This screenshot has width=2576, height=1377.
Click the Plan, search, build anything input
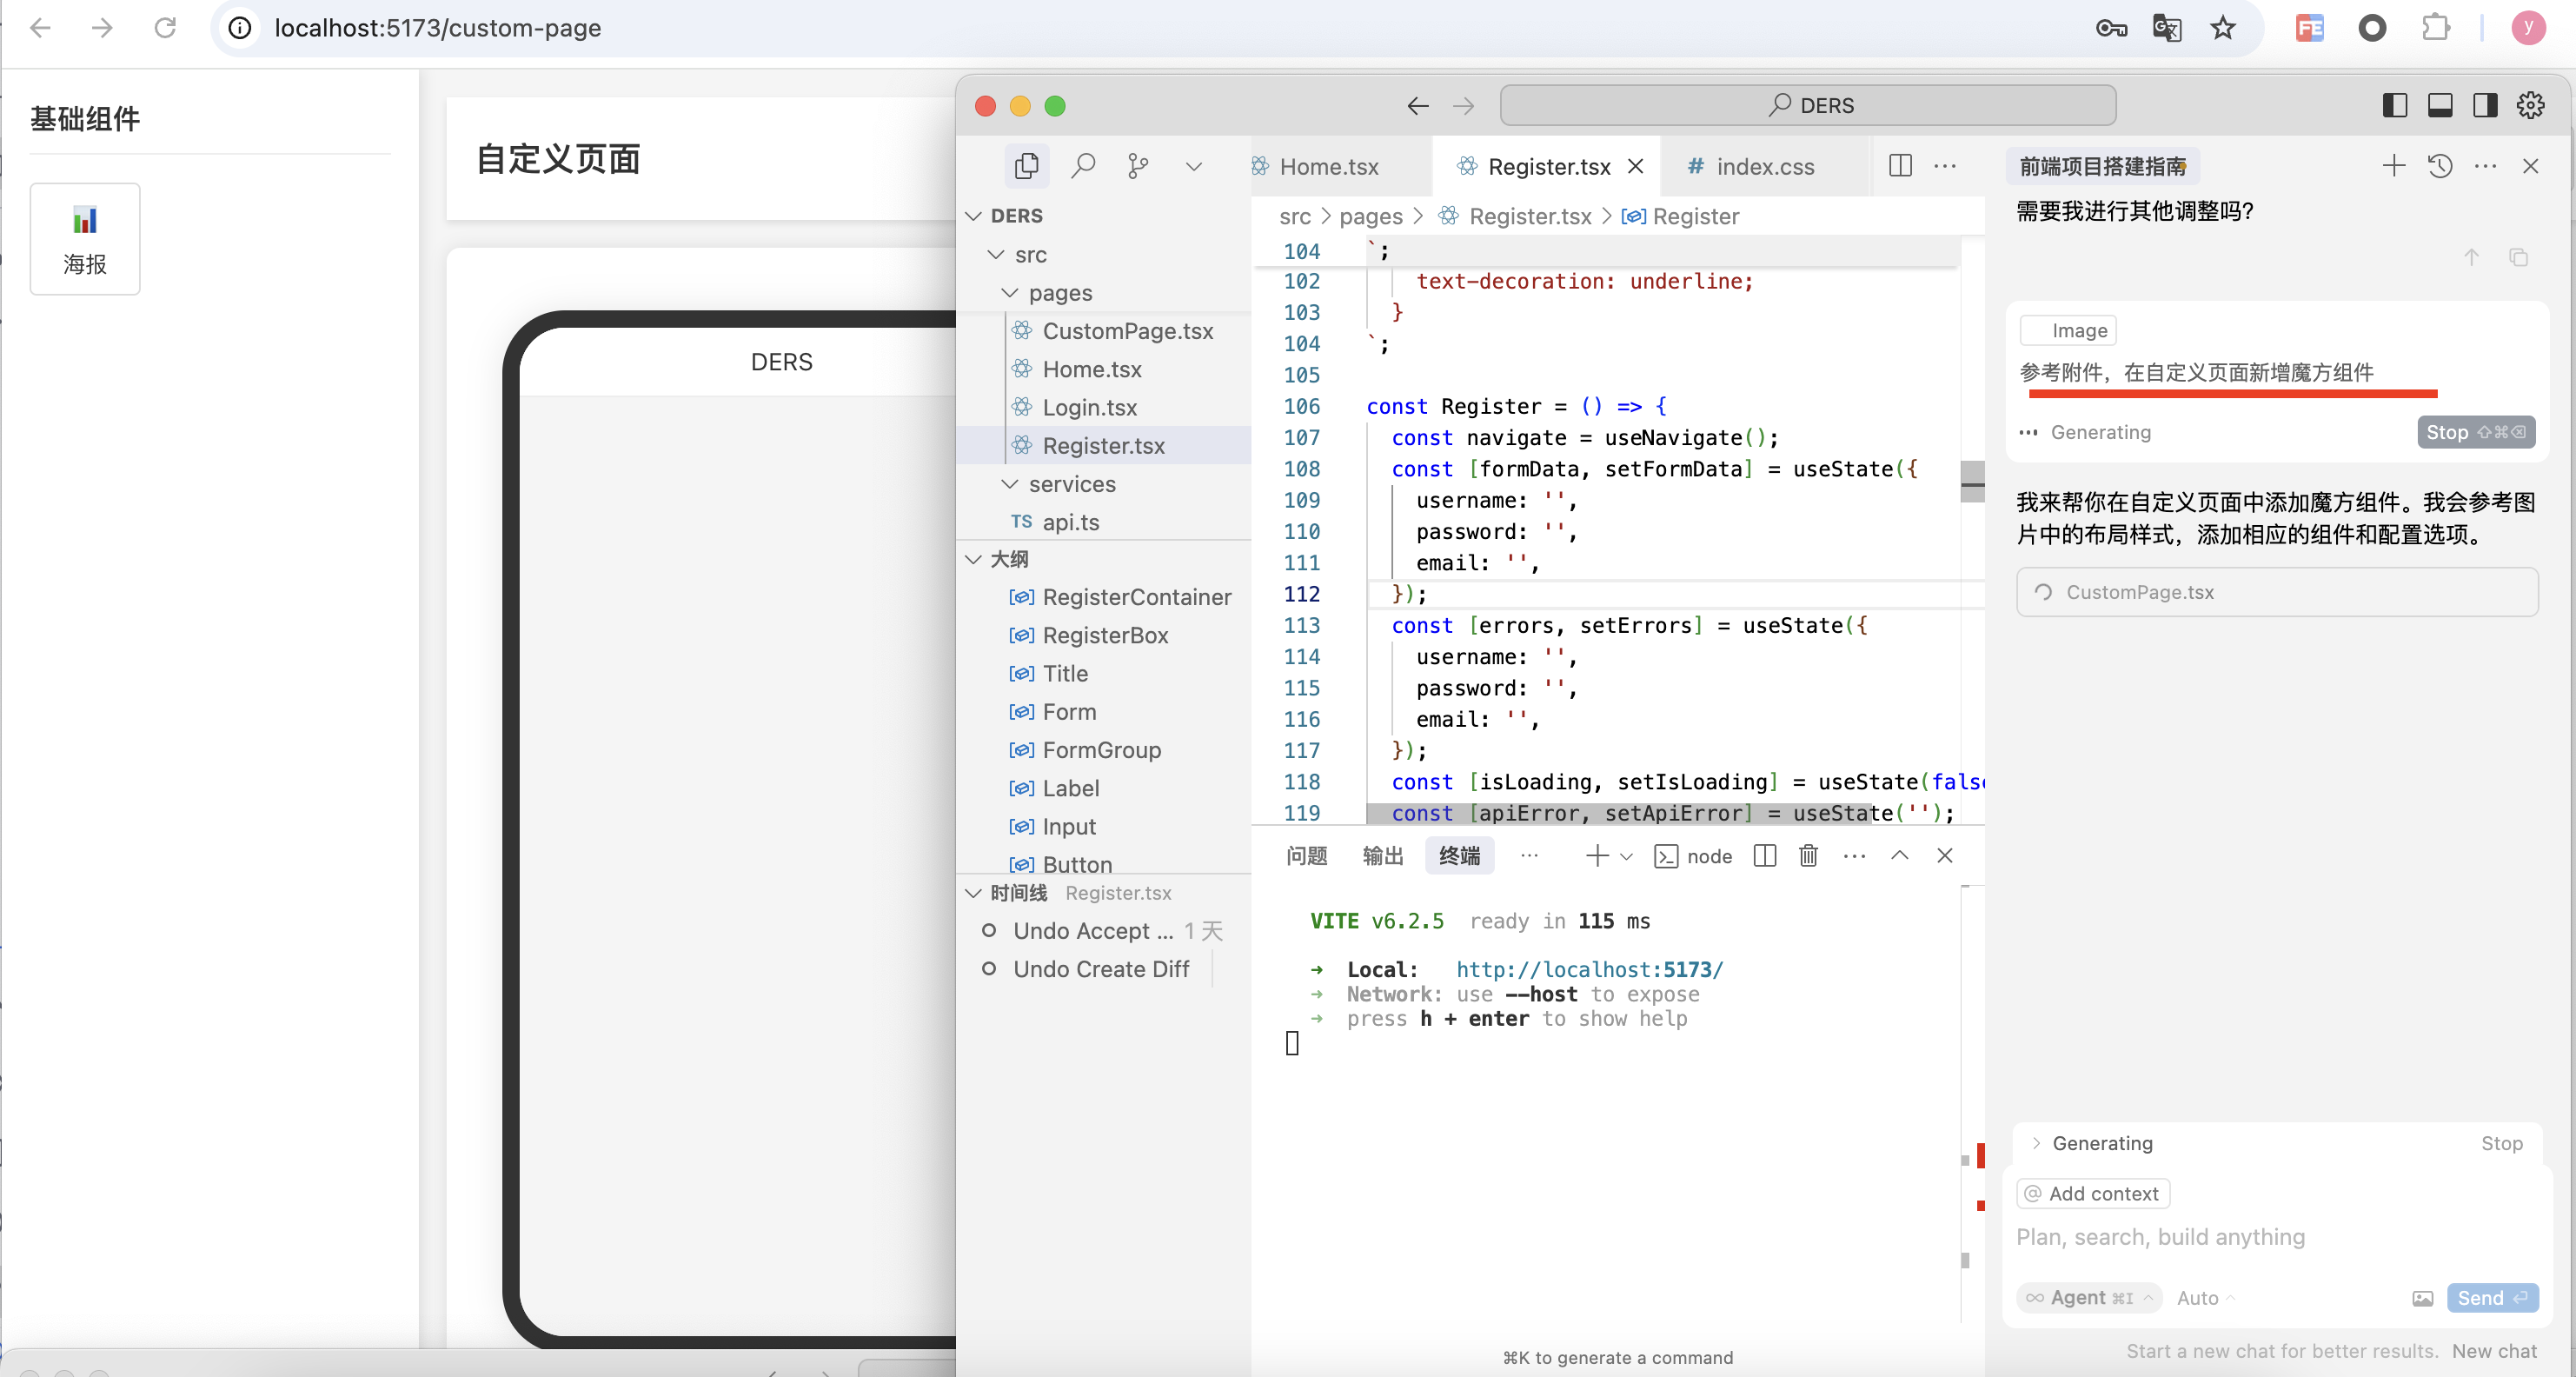(2160, 1237)
